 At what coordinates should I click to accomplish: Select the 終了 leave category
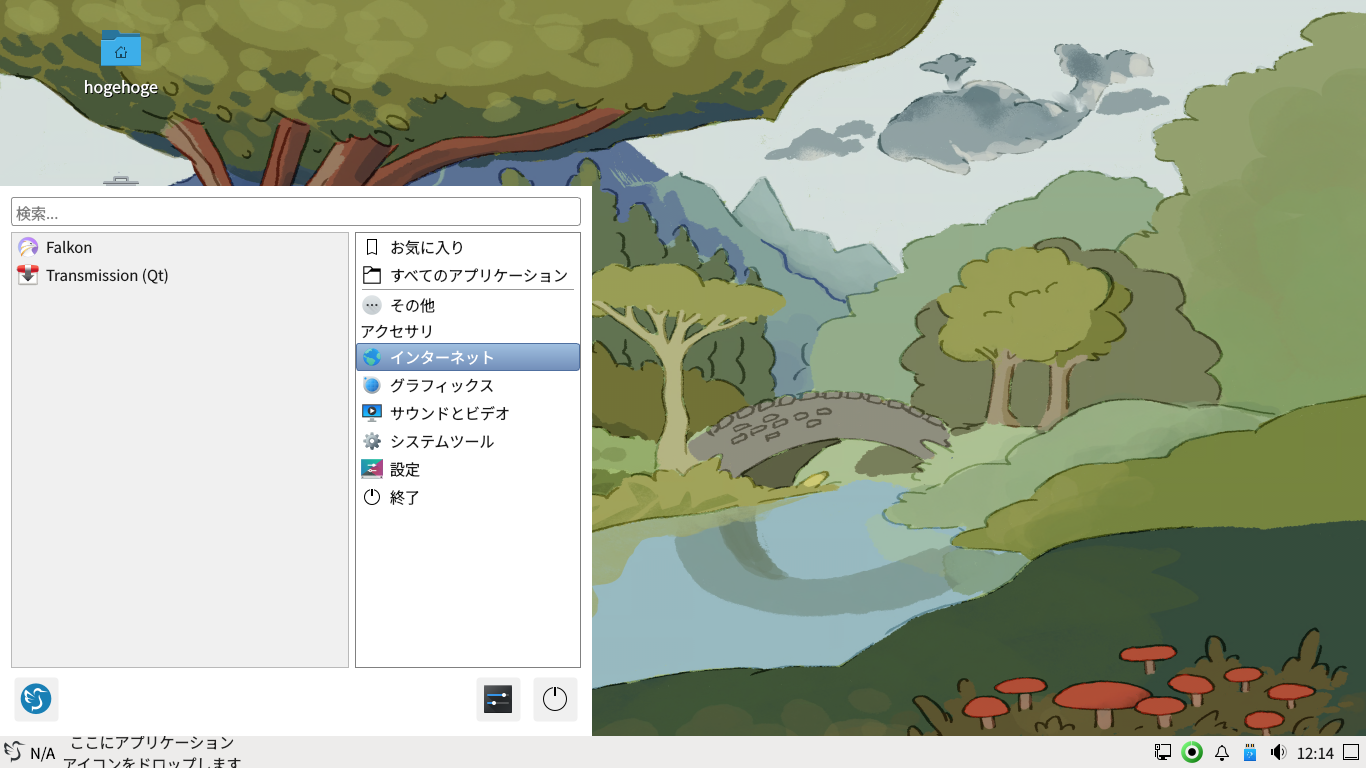click(468, 497)
